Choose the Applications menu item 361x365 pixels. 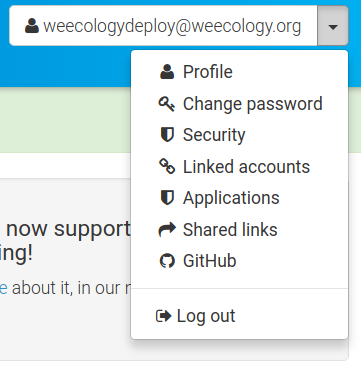240,198
